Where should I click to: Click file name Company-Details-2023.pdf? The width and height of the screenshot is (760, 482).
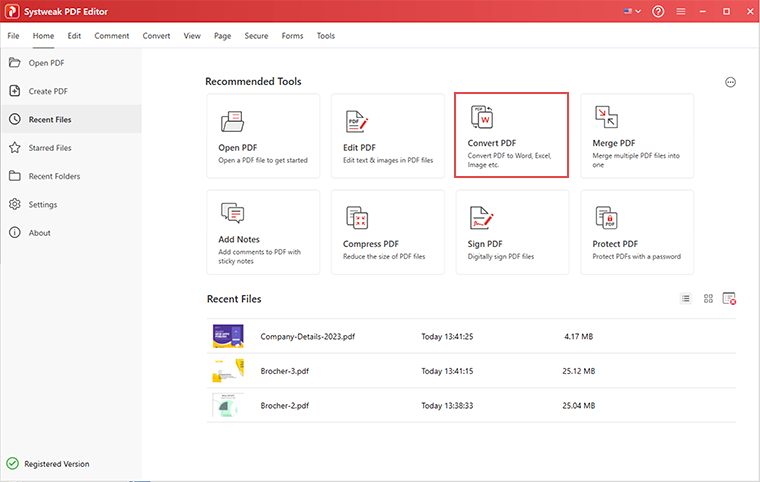308,337
